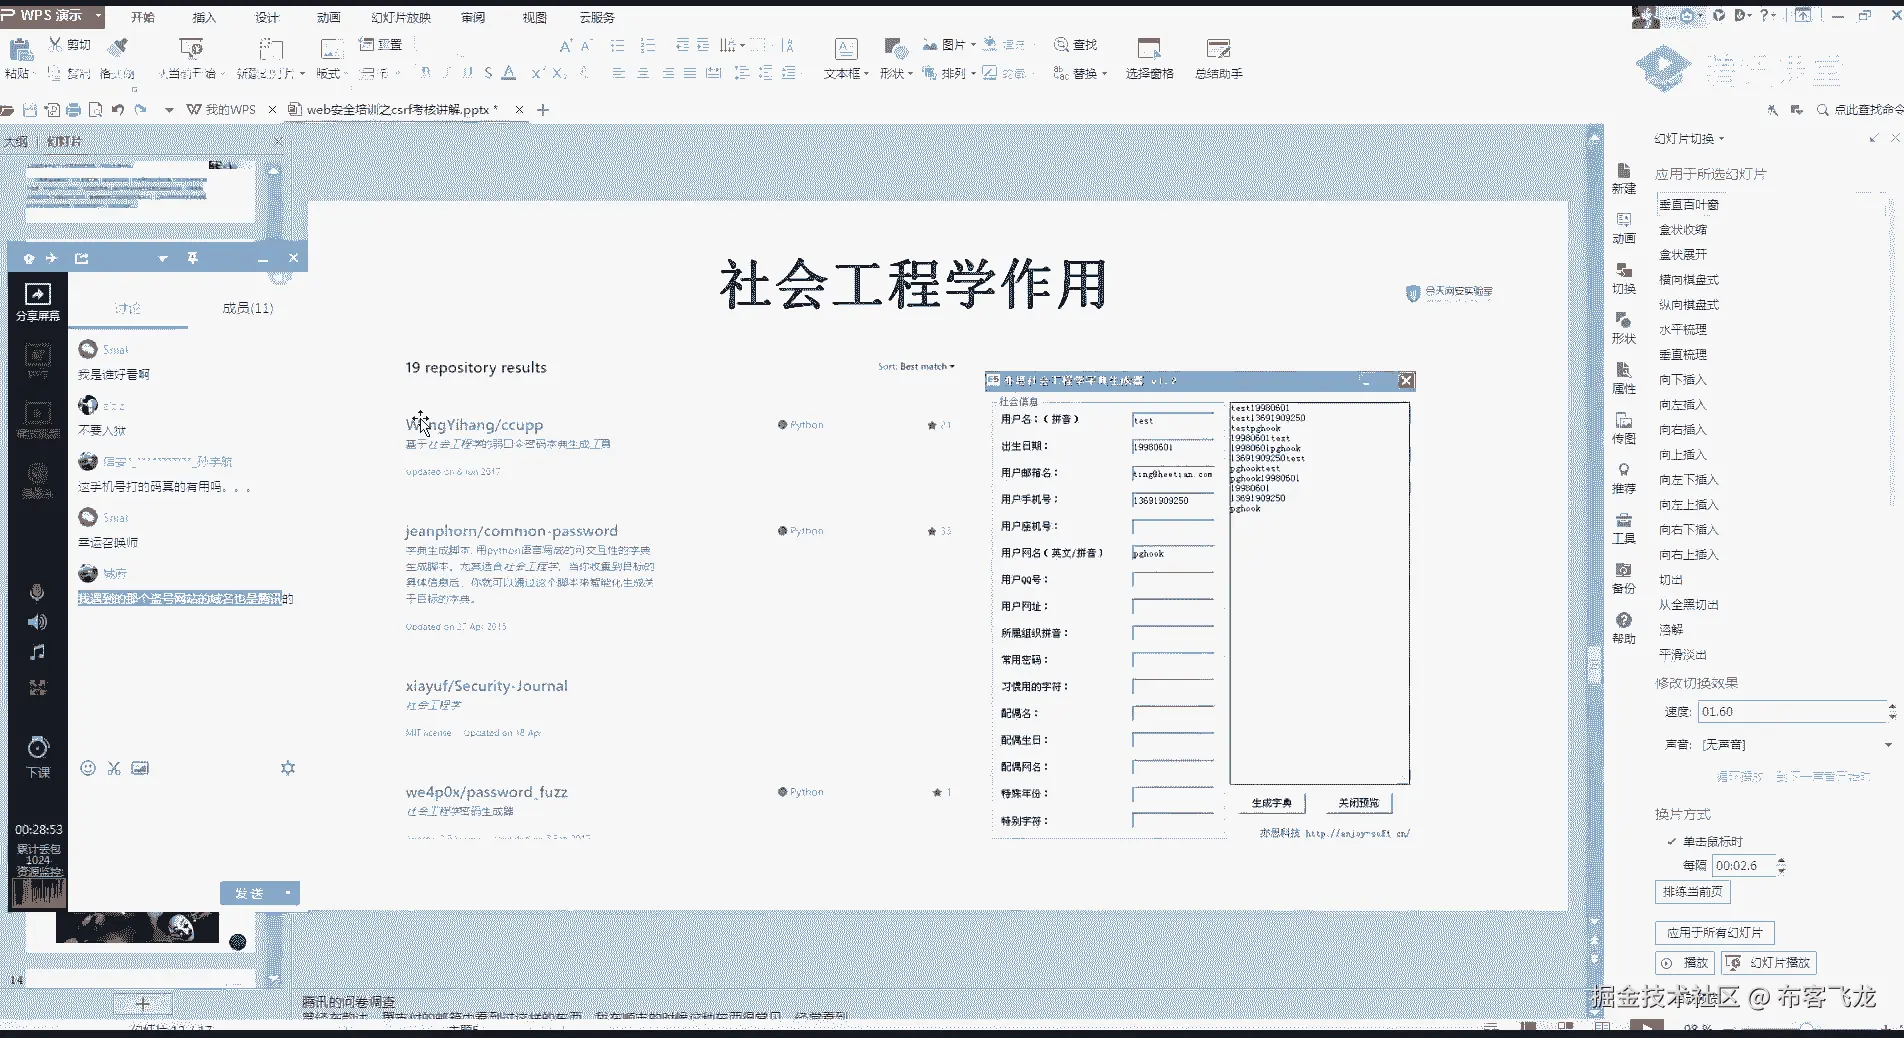1904x1038 pixels.
Task: Switch to the Members 成员(11) chat tab
Action: [x=248, y=308]
